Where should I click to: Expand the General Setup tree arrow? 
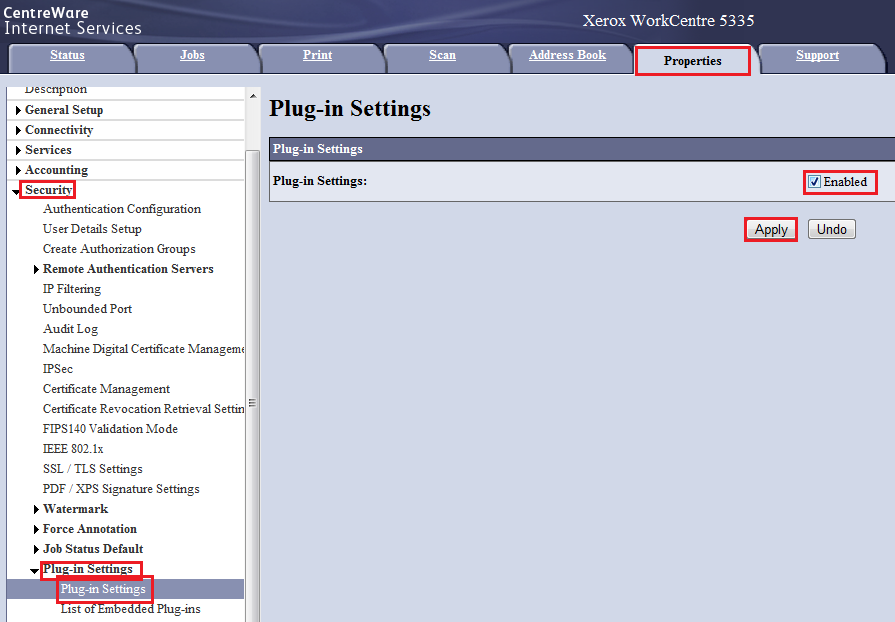click(18, 110)
